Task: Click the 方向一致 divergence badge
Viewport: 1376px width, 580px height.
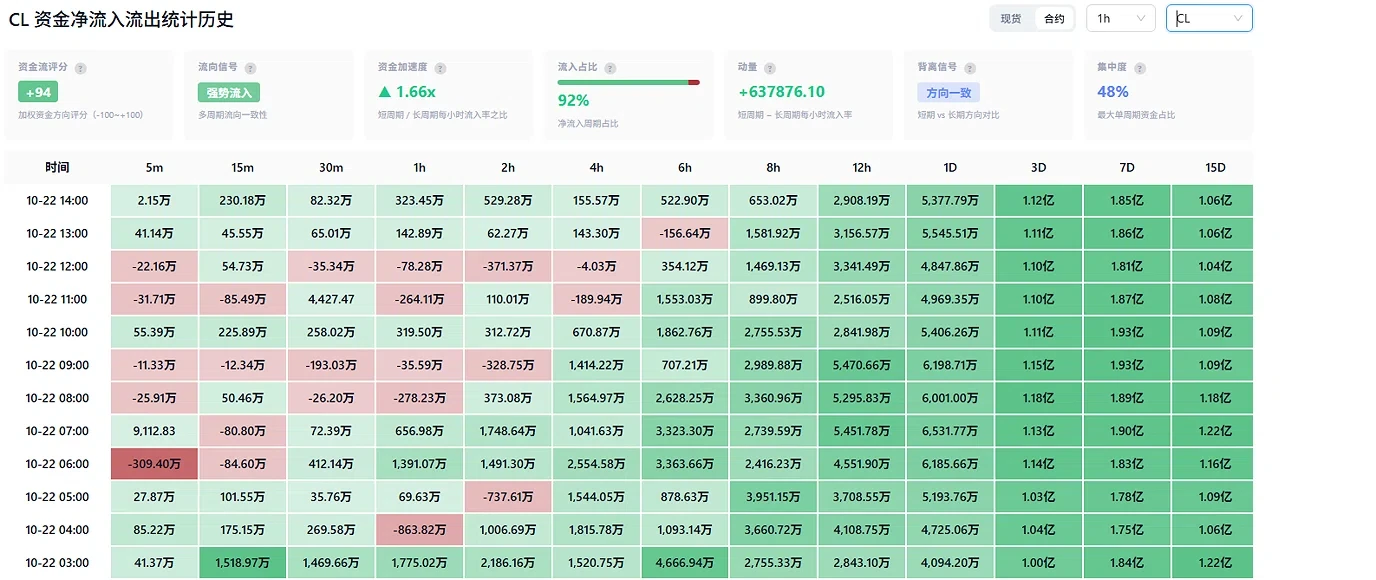Action: click(948, 93)
